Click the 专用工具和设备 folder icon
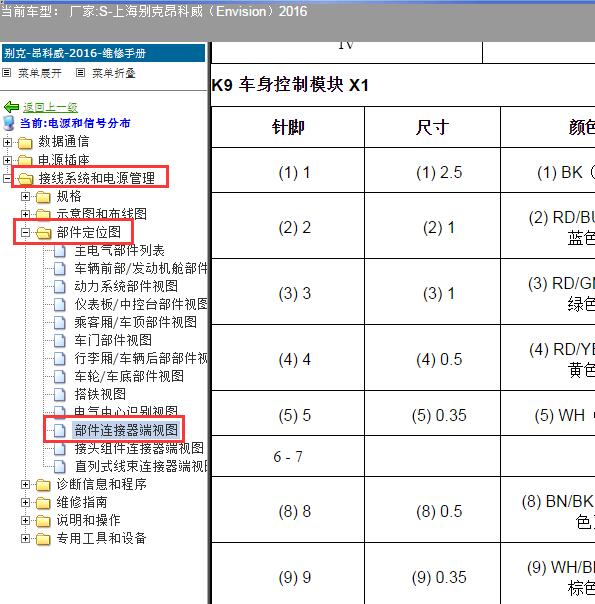The height and width of the screenshot is (604, 595). tap(43, 539)
